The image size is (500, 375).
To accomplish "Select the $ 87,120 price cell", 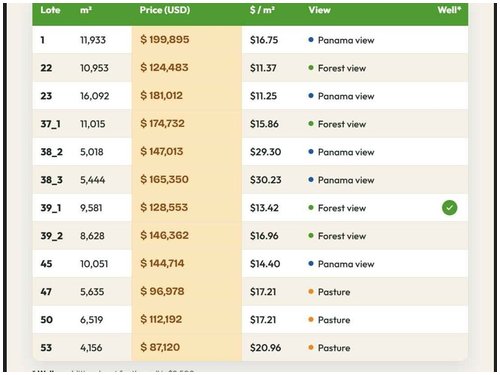I will (x=160, y=347).
